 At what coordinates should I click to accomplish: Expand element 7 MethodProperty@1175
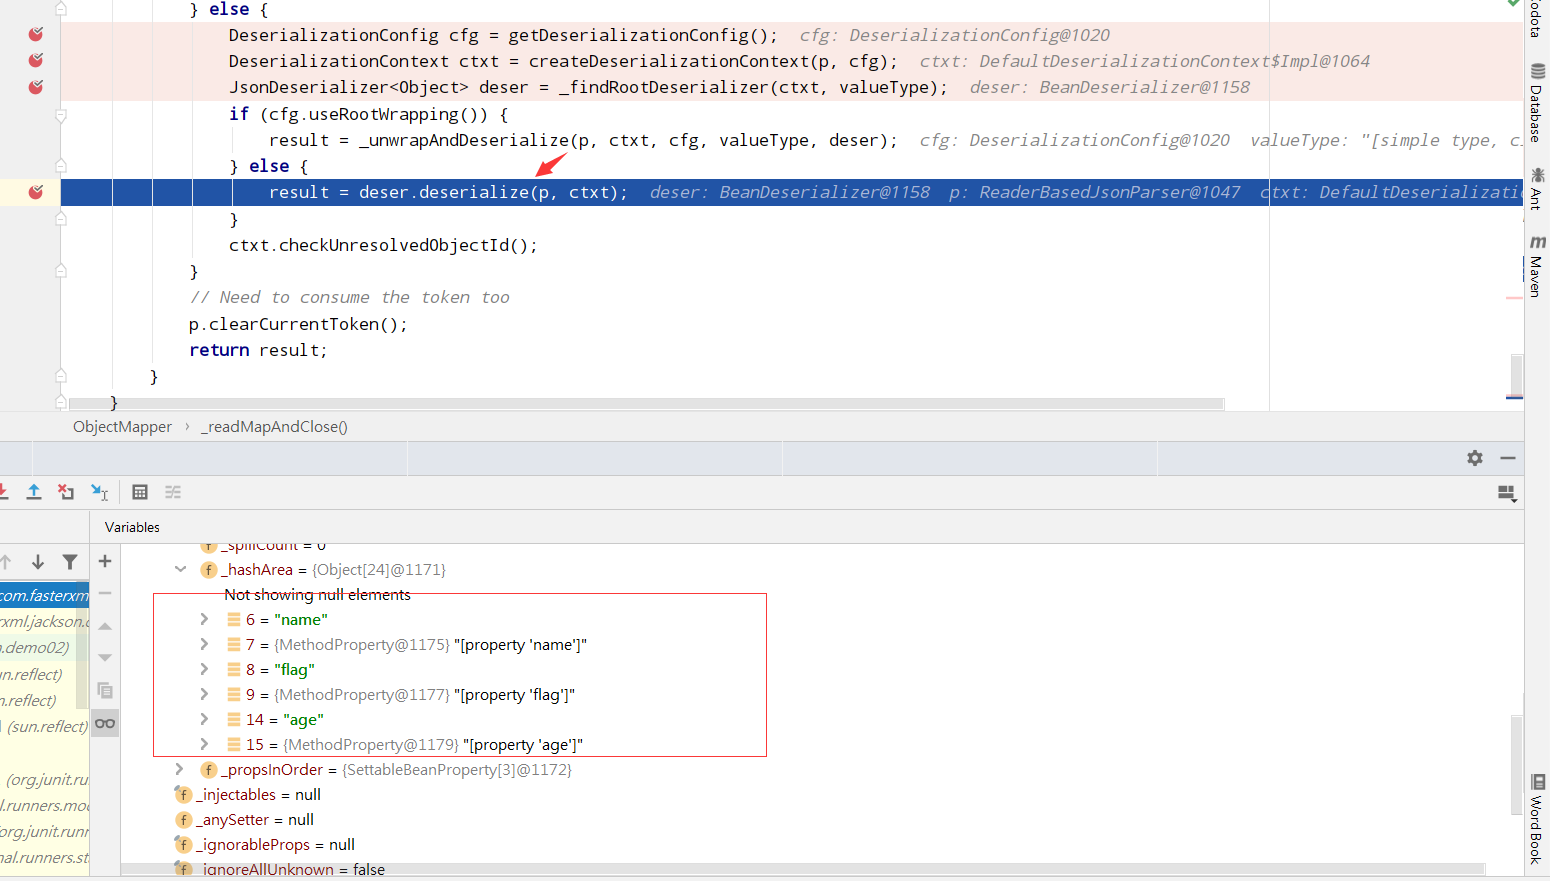pos(204,644)
